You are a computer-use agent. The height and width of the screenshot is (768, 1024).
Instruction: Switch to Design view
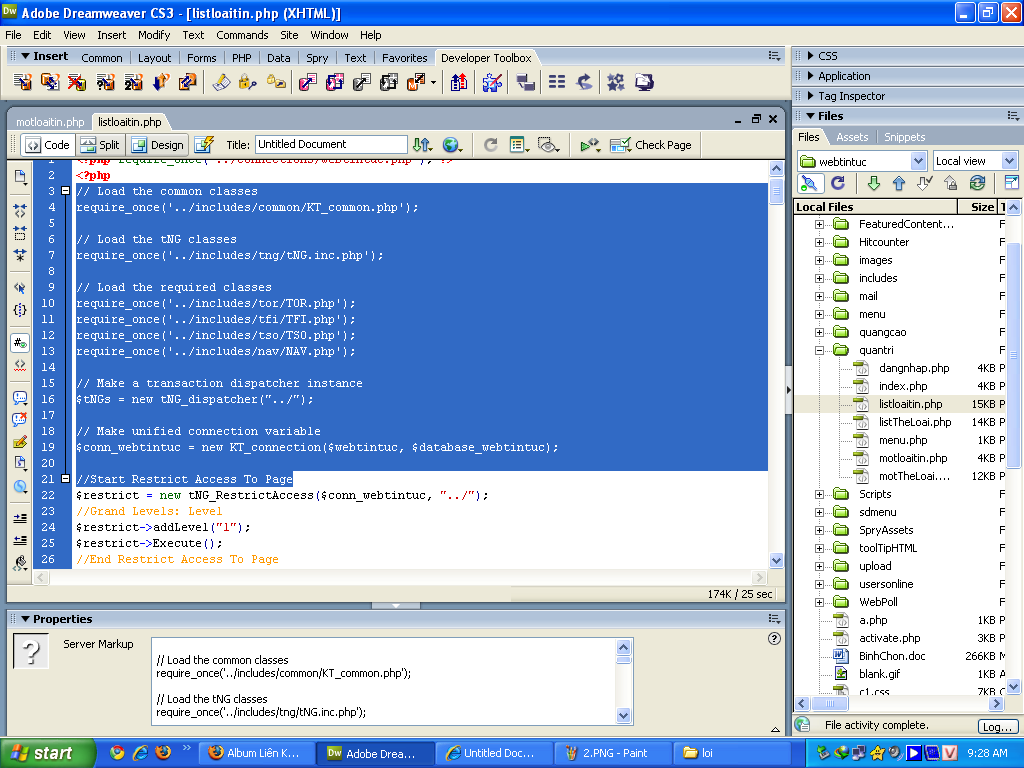click(158, 145)
